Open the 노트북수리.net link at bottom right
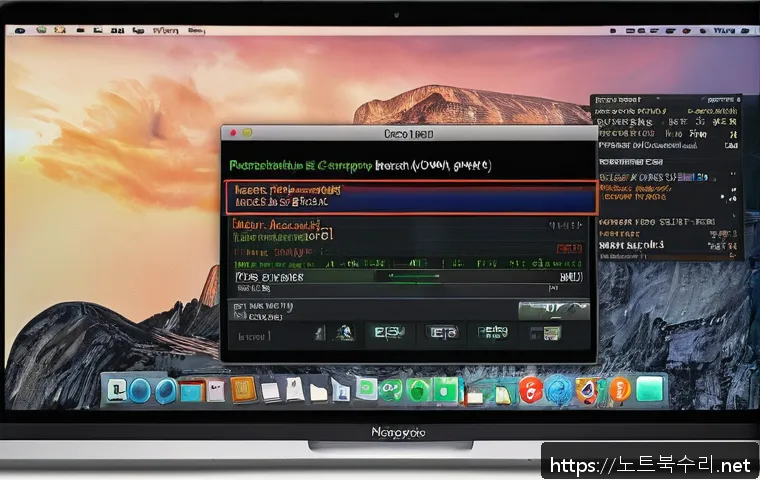Image resolution: width=760 pixels, height=480 pixels. tap(649, 465)
